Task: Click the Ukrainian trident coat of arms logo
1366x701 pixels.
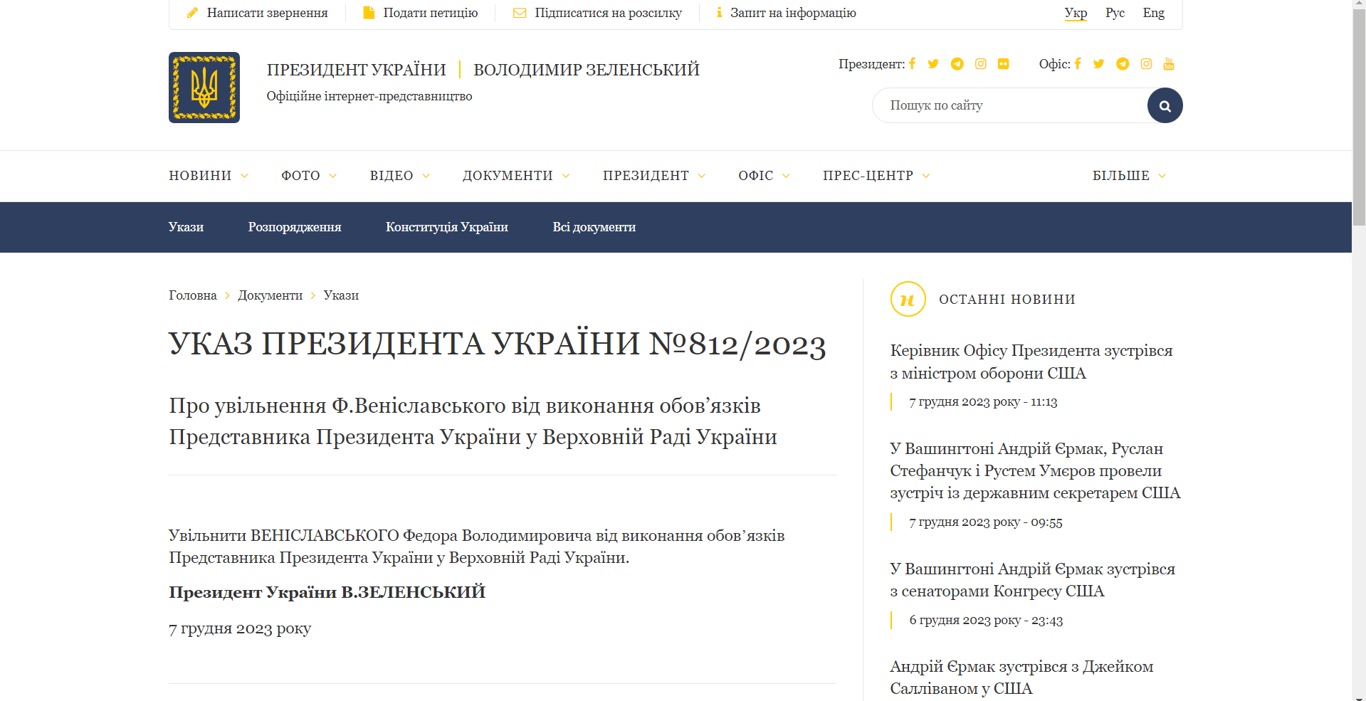Action: pyautogui.click(x=204, y=88)
